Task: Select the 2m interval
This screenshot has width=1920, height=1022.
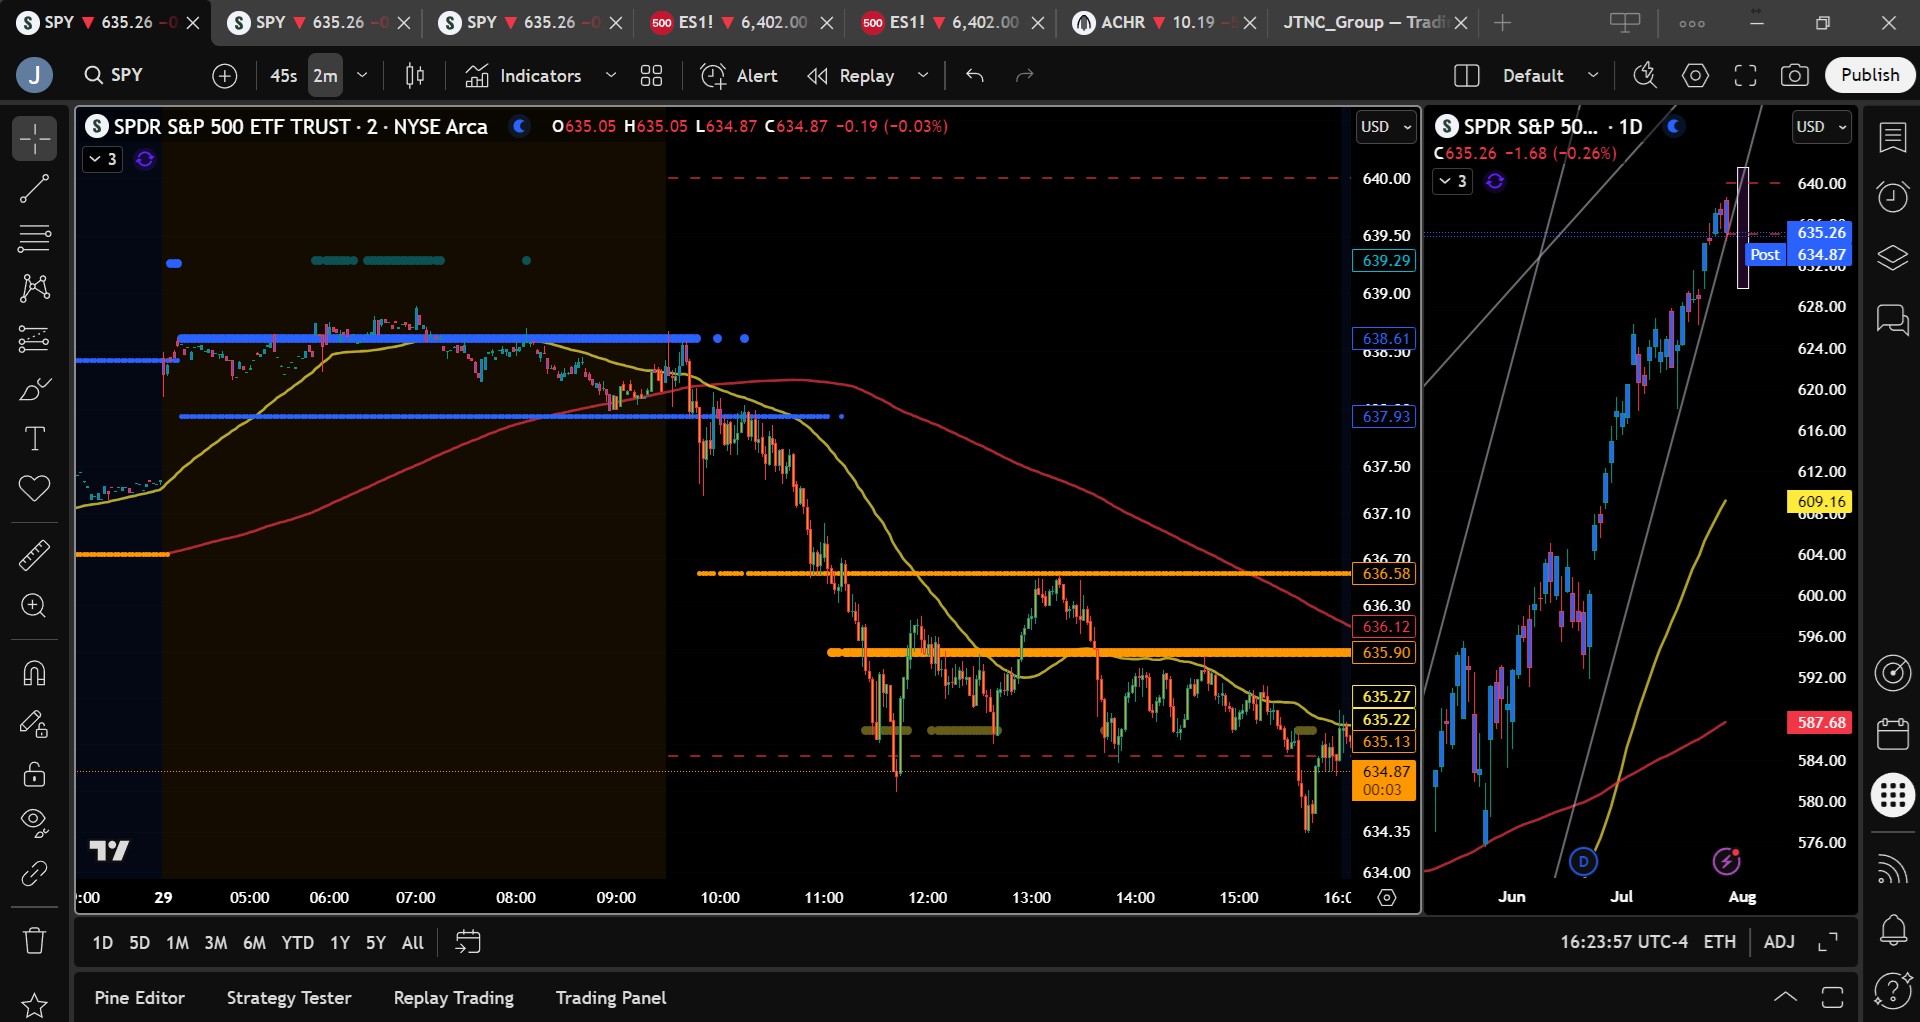Action: 325,75
